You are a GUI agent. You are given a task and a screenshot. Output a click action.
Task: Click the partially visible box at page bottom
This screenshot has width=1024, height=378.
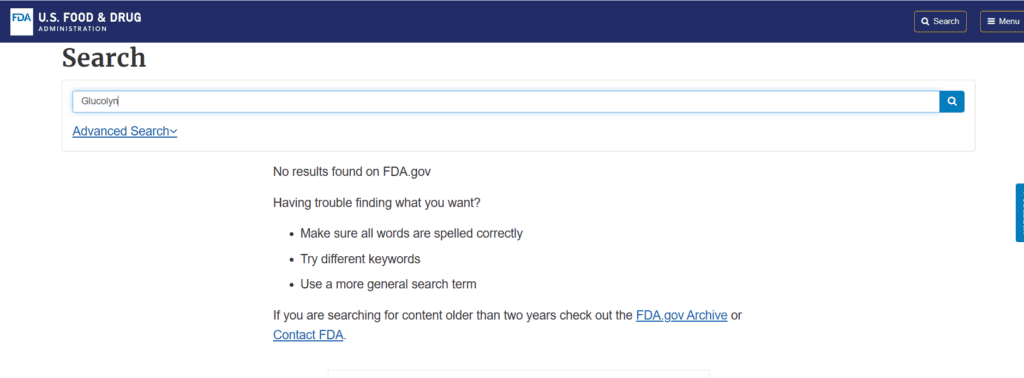pyautogui.click(x=519, y=373)
